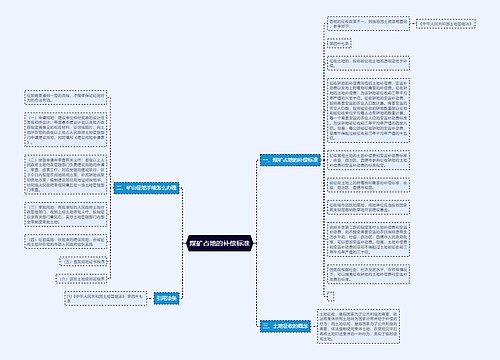Click the note starting with 各地的征收政策不一

tap(368, 23)
